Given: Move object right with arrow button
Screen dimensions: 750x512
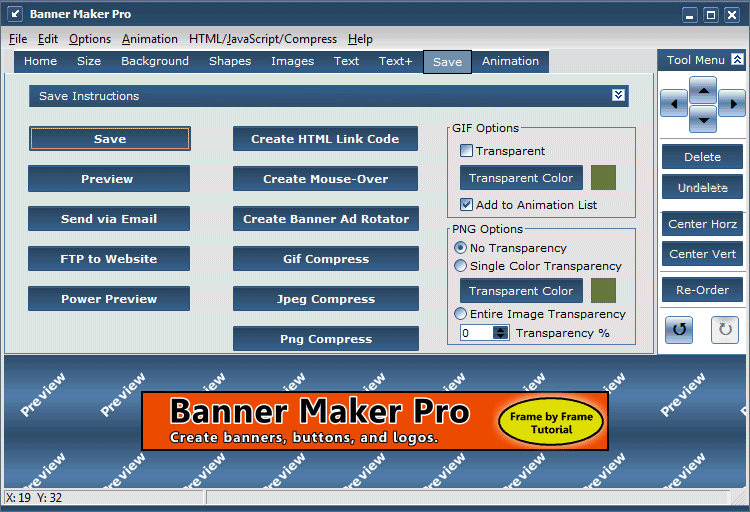Looking at the screenshot, I should click(x=732, y=103).
